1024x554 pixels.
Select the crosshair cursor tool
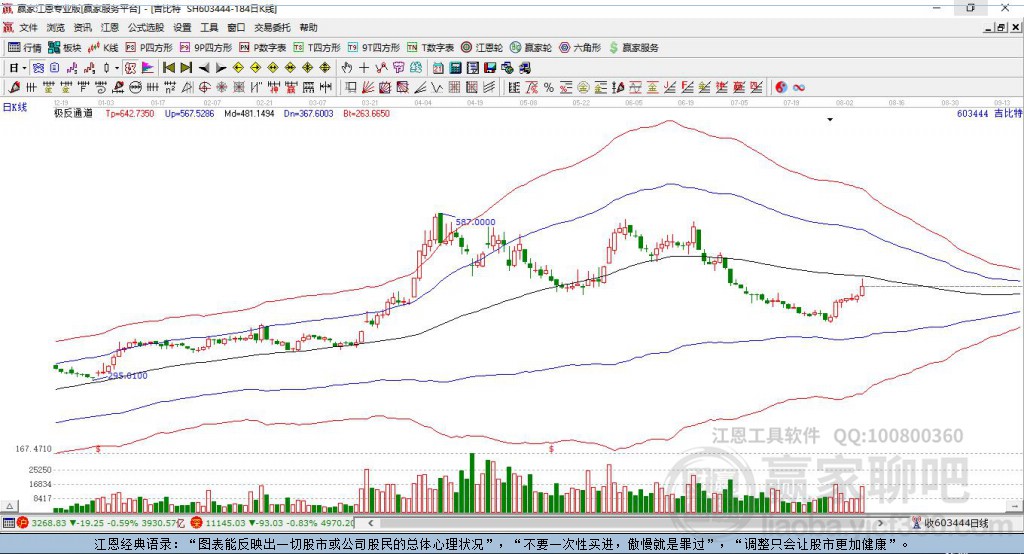364,68
